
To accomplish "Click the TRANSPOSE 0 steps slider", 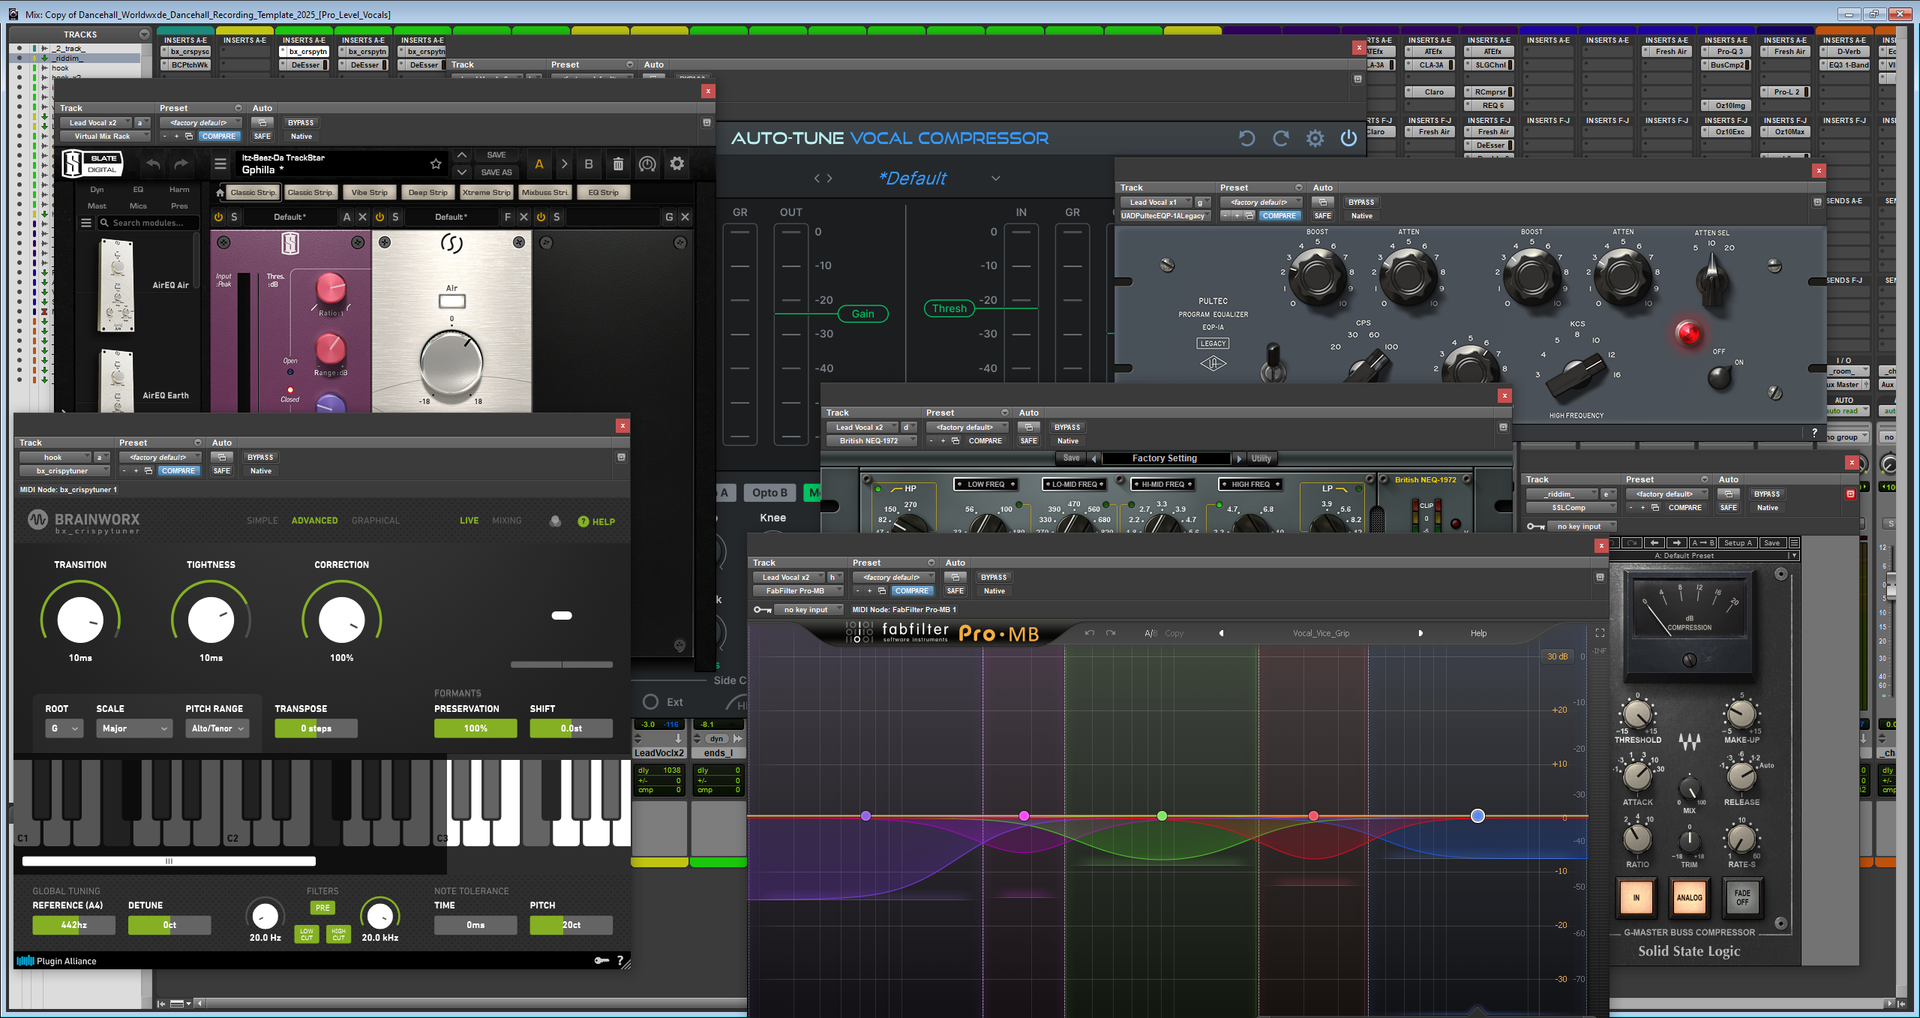I will point(316,729).
